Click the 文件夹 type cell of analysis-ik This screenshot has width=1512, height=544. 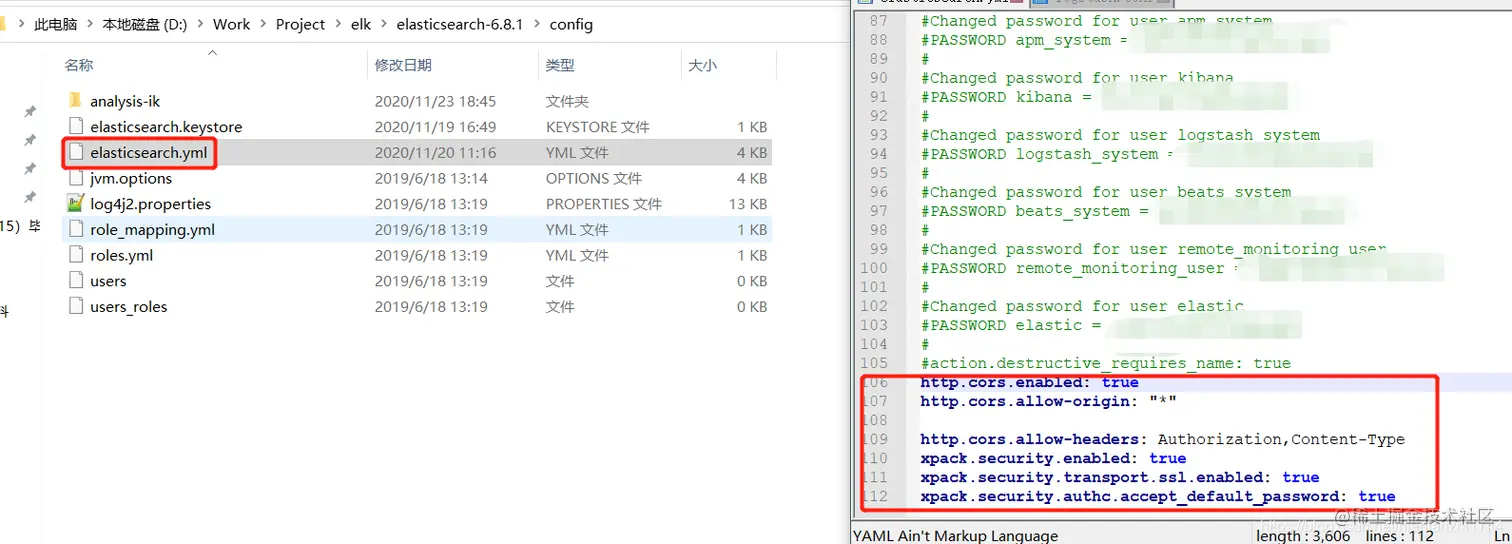(567, 101)
